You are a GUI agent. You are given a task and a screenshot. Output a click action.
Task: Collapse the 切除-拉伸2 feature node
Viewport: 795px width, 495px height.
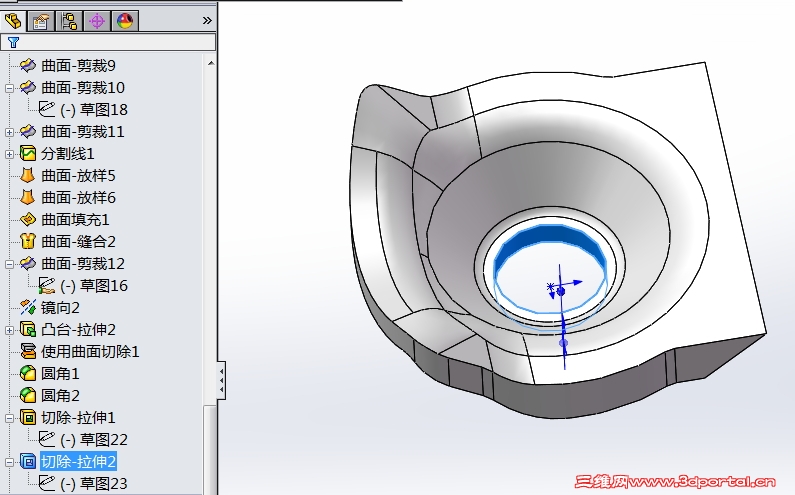click(9, 463)
